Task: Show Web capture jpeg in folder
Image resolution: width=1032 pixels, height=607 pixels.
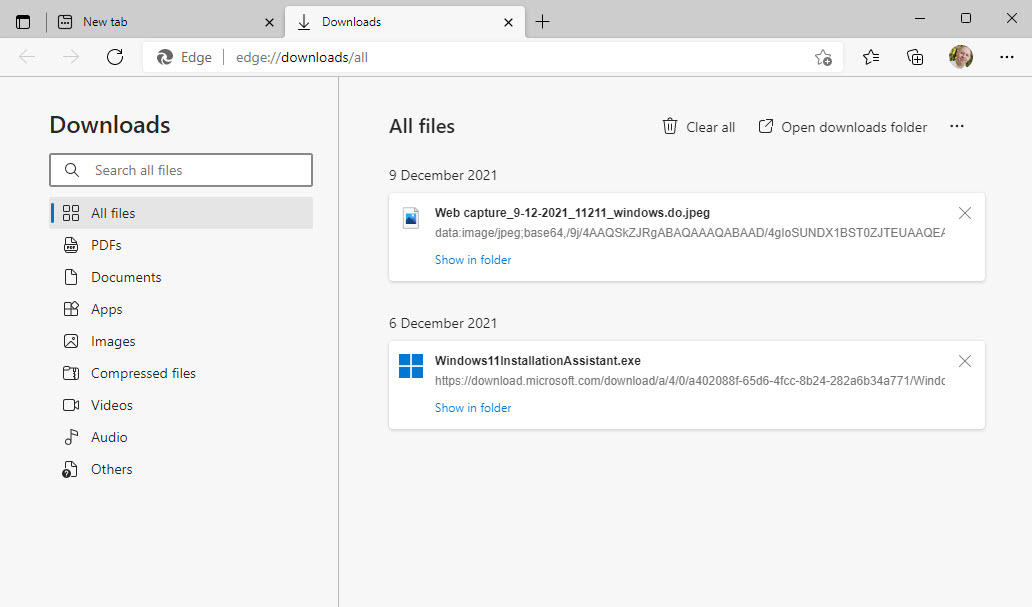Action: (x=473, y=260)
